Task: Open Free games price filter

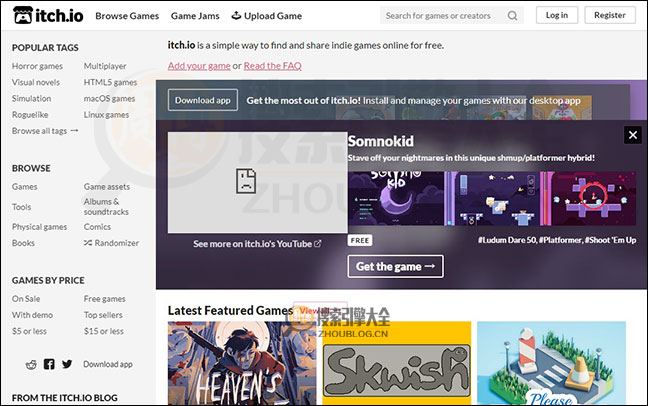Action: coord(105,299)
